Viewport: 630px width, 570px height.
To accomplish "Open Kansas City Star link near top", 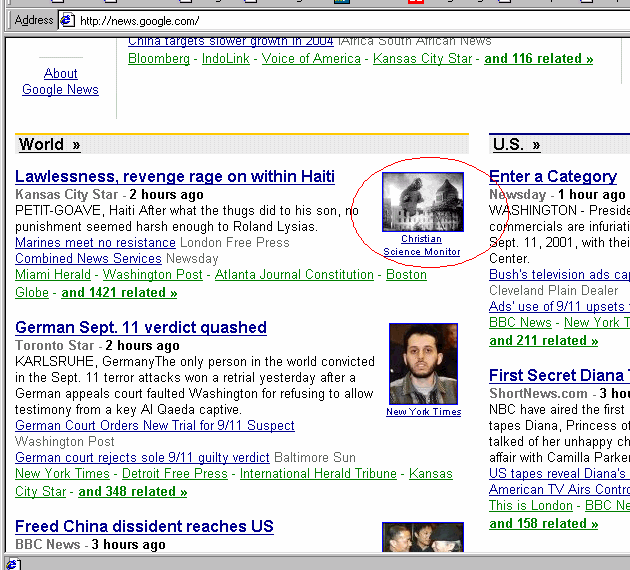I will point(422,59).
